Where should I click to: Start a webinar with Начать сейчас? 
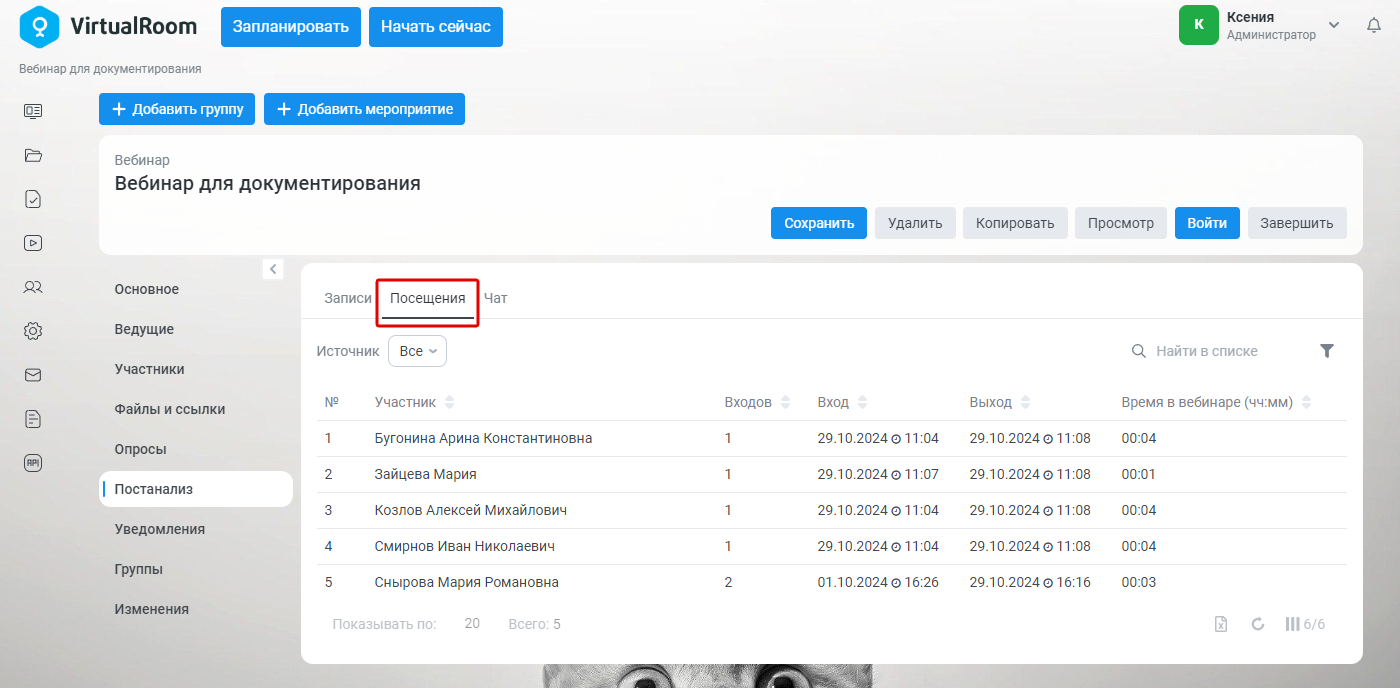point(436,26)
